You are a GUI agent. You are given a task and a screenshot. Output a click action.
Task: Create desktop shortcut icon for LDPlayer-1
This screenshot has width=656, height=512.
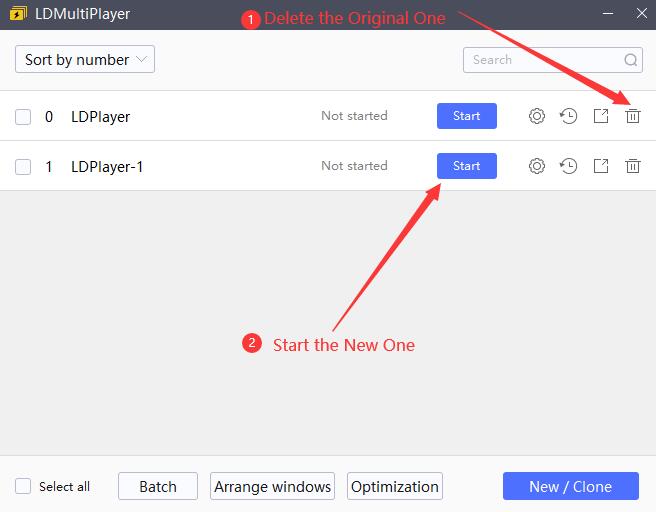[x=601, y=166]
